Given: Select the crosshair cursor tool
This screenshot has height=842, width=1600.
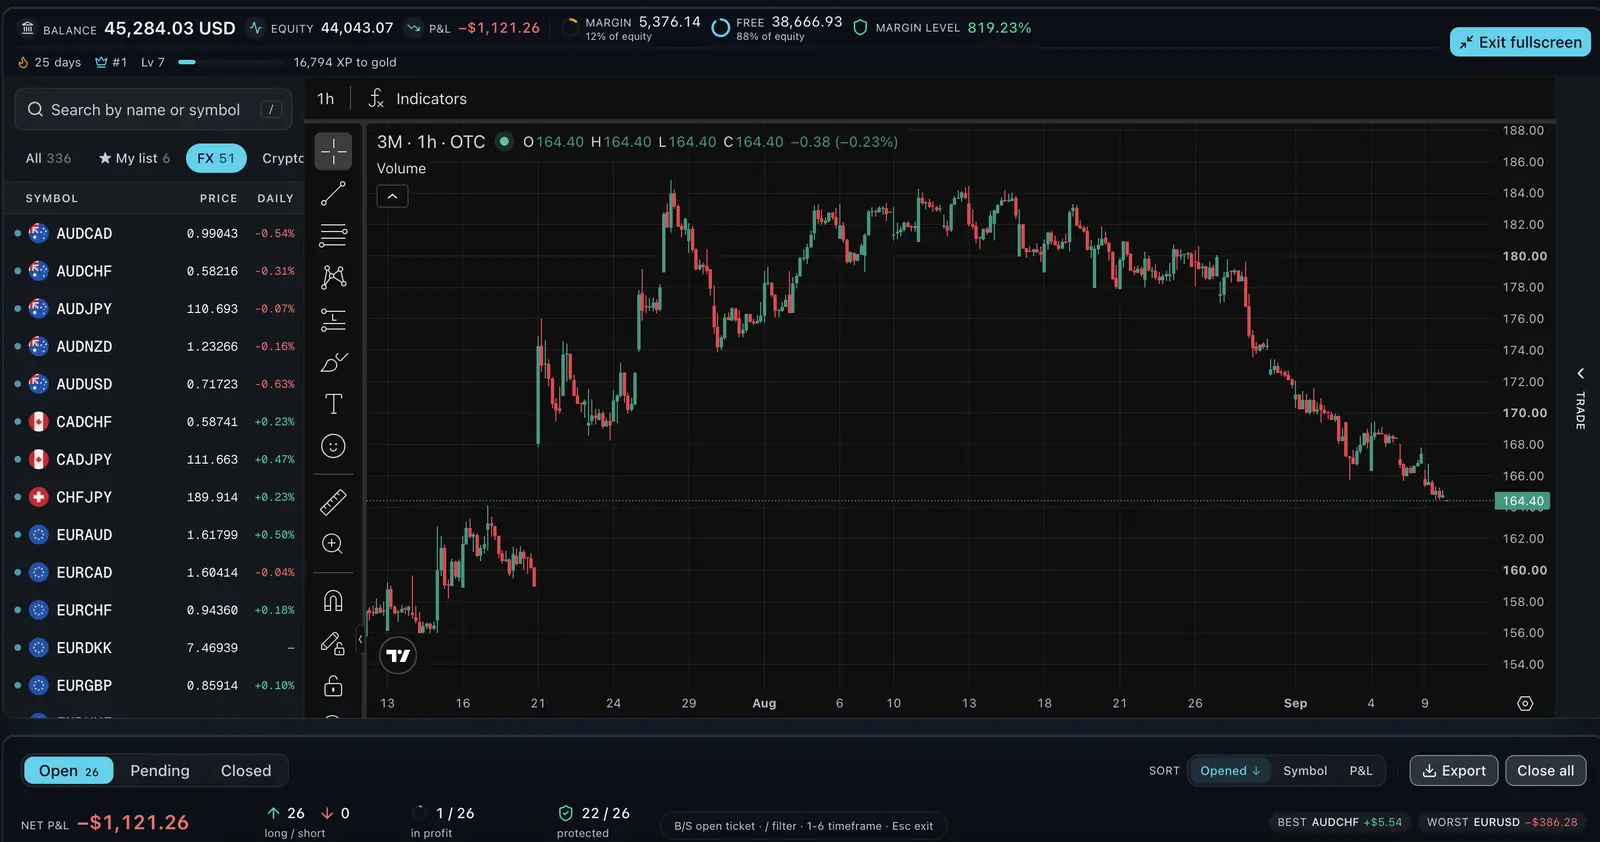Looking at the screenshot, I should (333, 151).
